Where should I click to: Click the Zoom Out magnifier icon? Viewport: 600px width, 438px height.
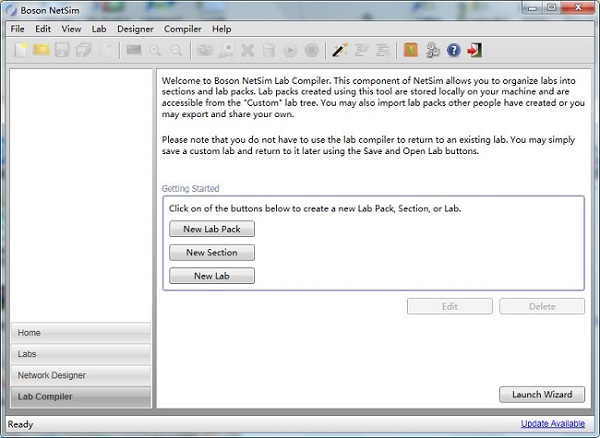176,50
